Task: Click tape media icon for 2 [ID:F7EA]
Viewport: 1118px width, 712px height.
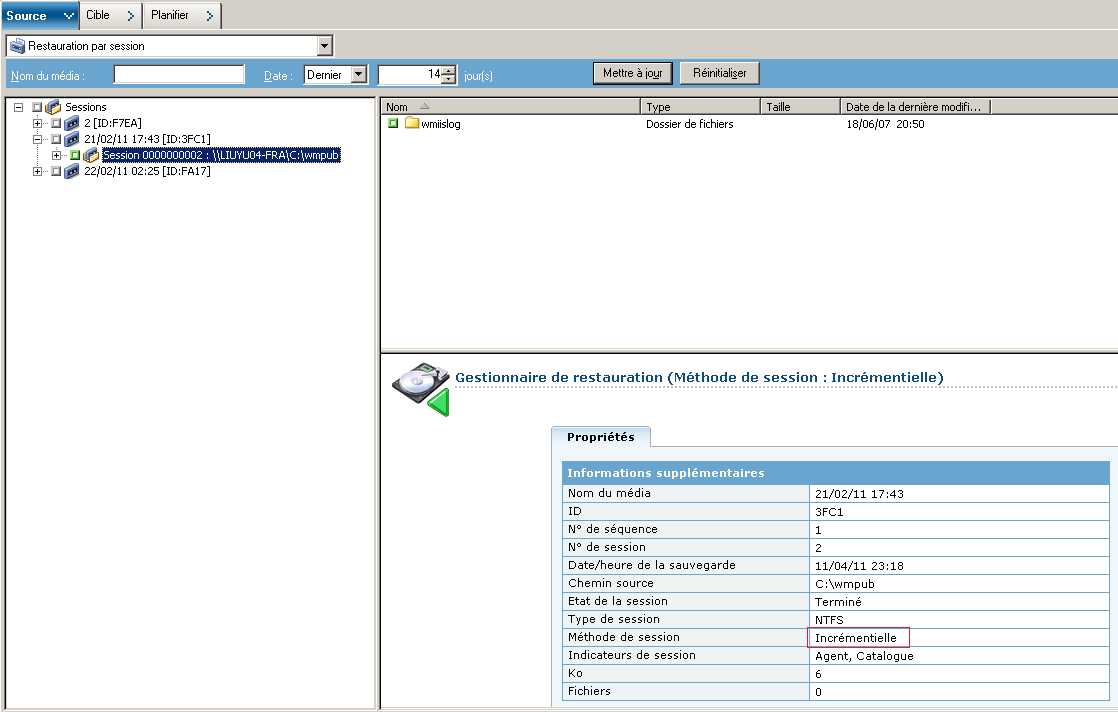Action: [x=72, y=123]
